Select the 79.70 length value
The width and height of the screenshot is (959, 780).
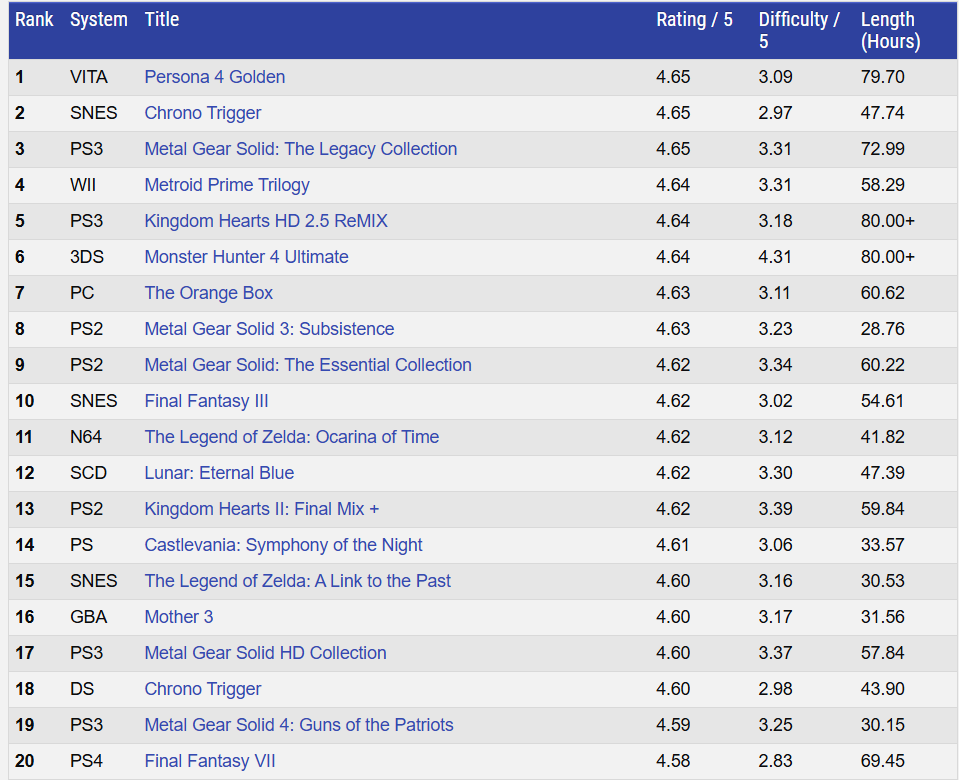(x=883, y=77)
